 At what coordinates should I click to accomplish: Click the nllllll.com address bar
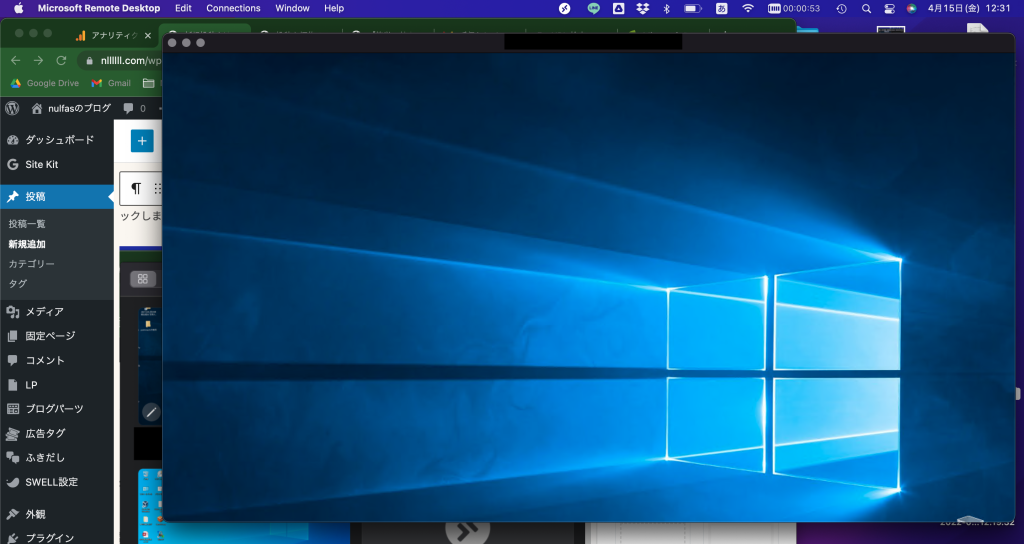pos(131,60)
